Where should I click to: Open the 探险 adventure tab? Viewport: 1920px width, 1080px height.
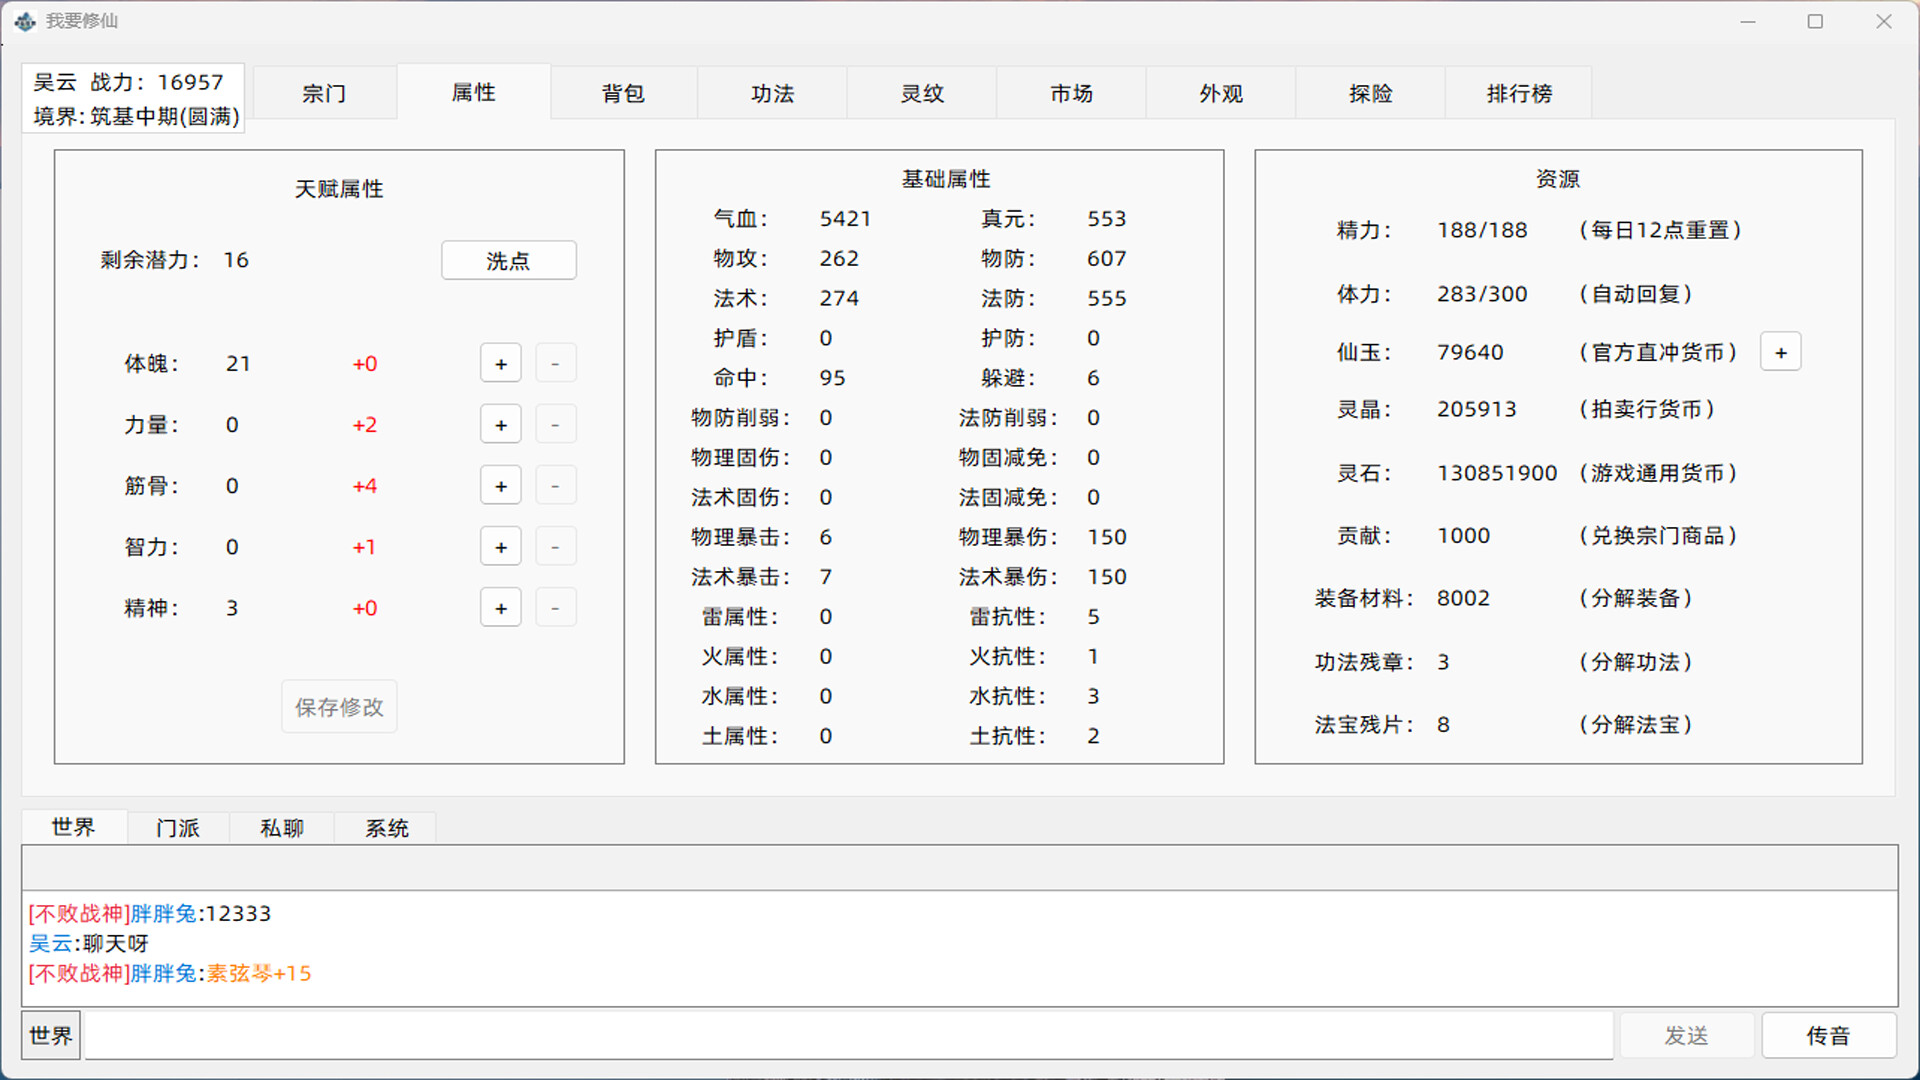tap(1369, 92)
